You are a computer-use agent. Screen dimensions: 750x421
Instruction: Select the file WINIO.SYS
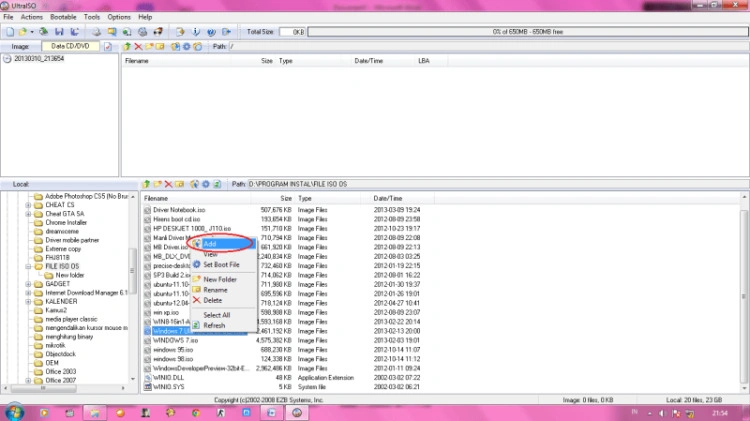[x=168, y=387]
